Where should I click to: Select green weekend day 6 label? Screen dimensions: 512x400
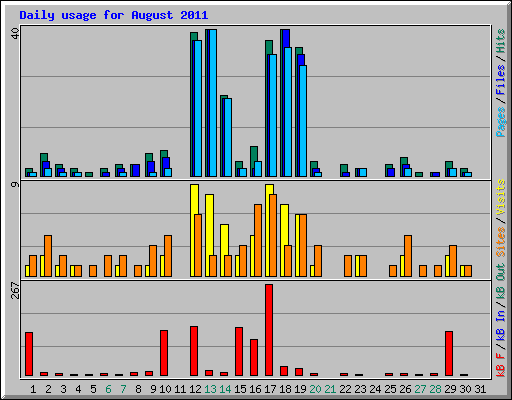pyautogui.click(x=108, y=389)
